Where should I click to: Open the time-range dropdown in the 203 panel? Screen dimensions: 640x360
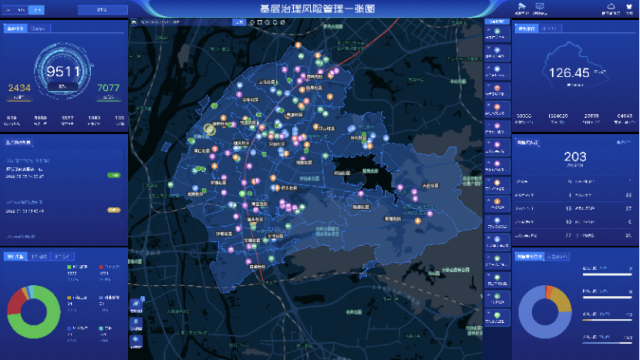[x=623, y=142]
